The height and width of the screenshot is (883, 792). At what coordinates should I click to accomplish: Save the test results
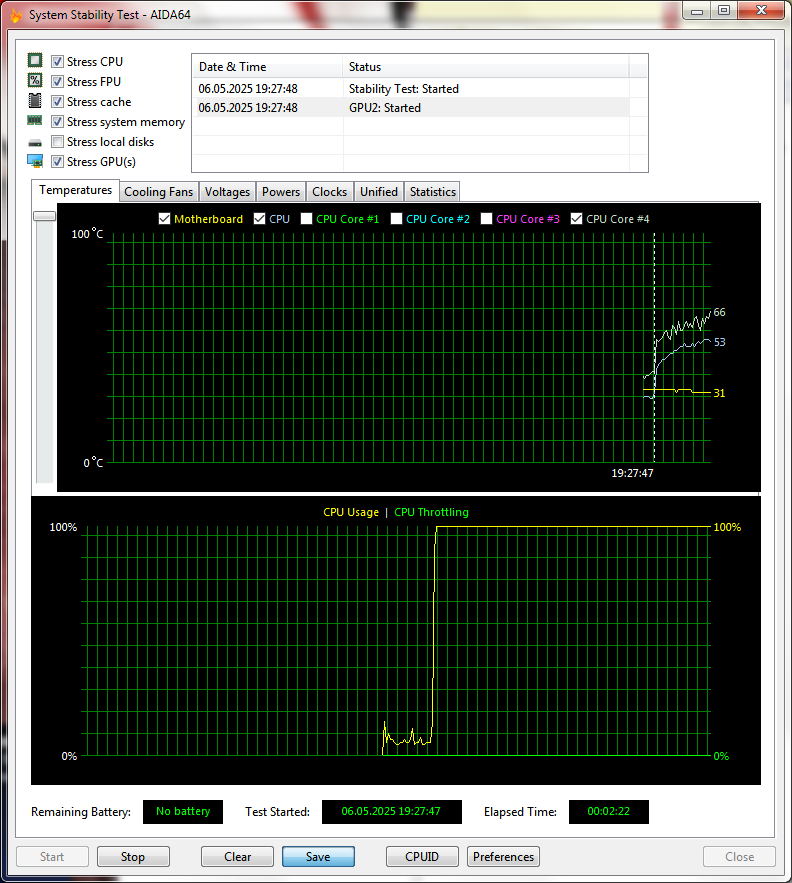[318, 857]
